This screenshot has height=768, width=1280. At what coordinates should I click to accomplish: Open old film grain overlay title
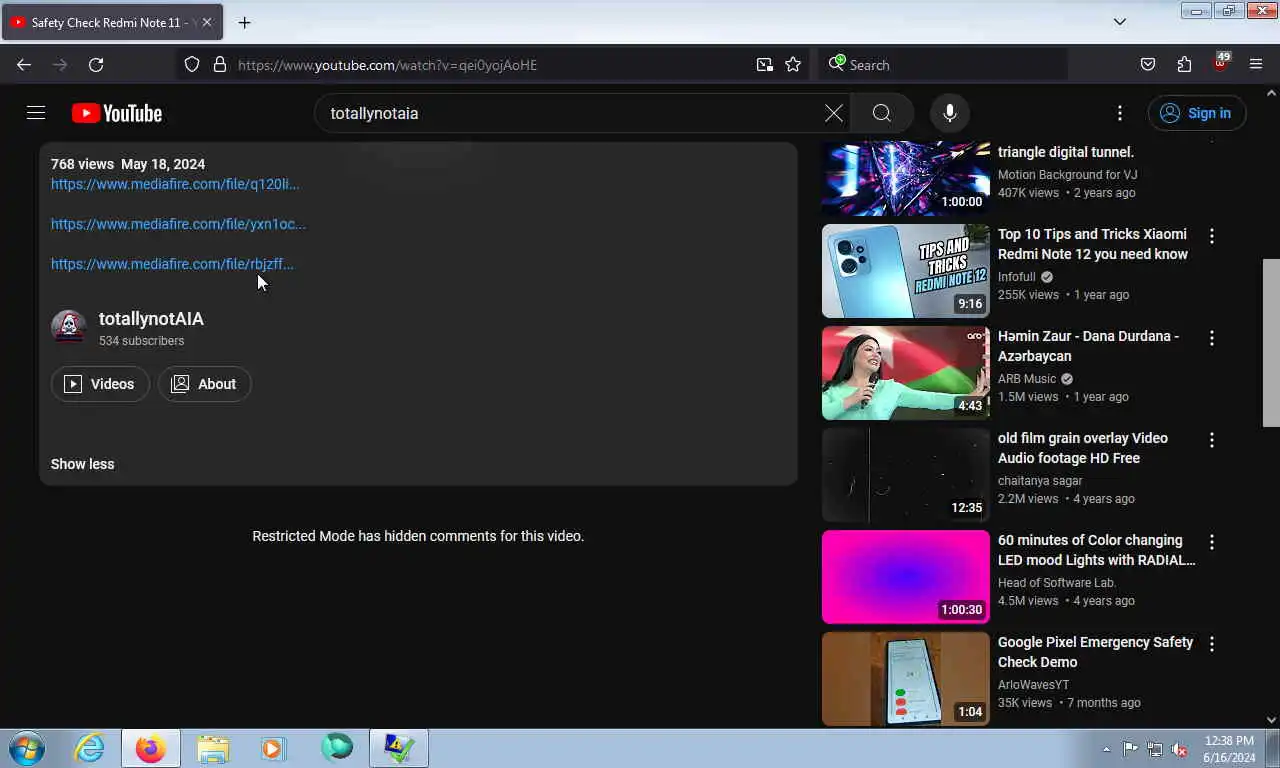coord(1083,448)
